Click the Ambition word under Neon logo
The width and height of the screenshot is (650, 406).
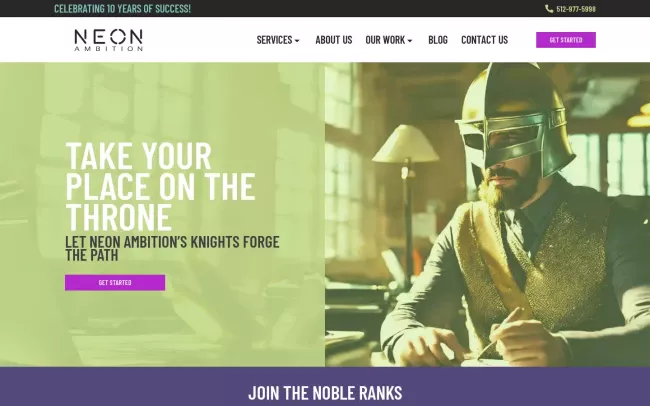[x=109, y=49]
